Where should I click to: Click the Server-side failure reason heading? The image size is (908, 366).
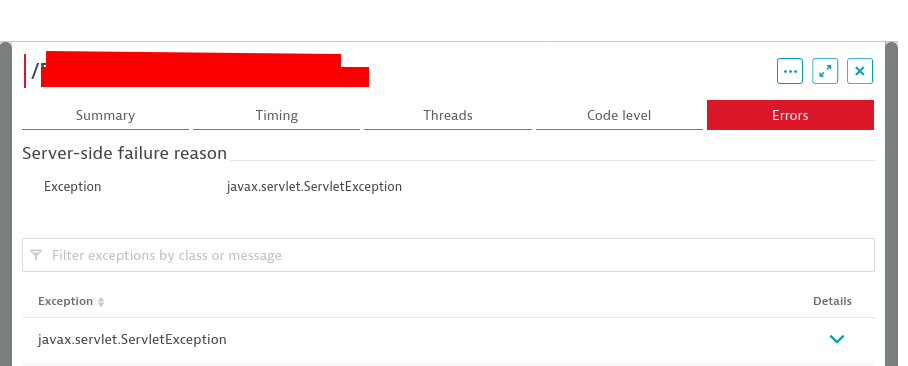125,153
